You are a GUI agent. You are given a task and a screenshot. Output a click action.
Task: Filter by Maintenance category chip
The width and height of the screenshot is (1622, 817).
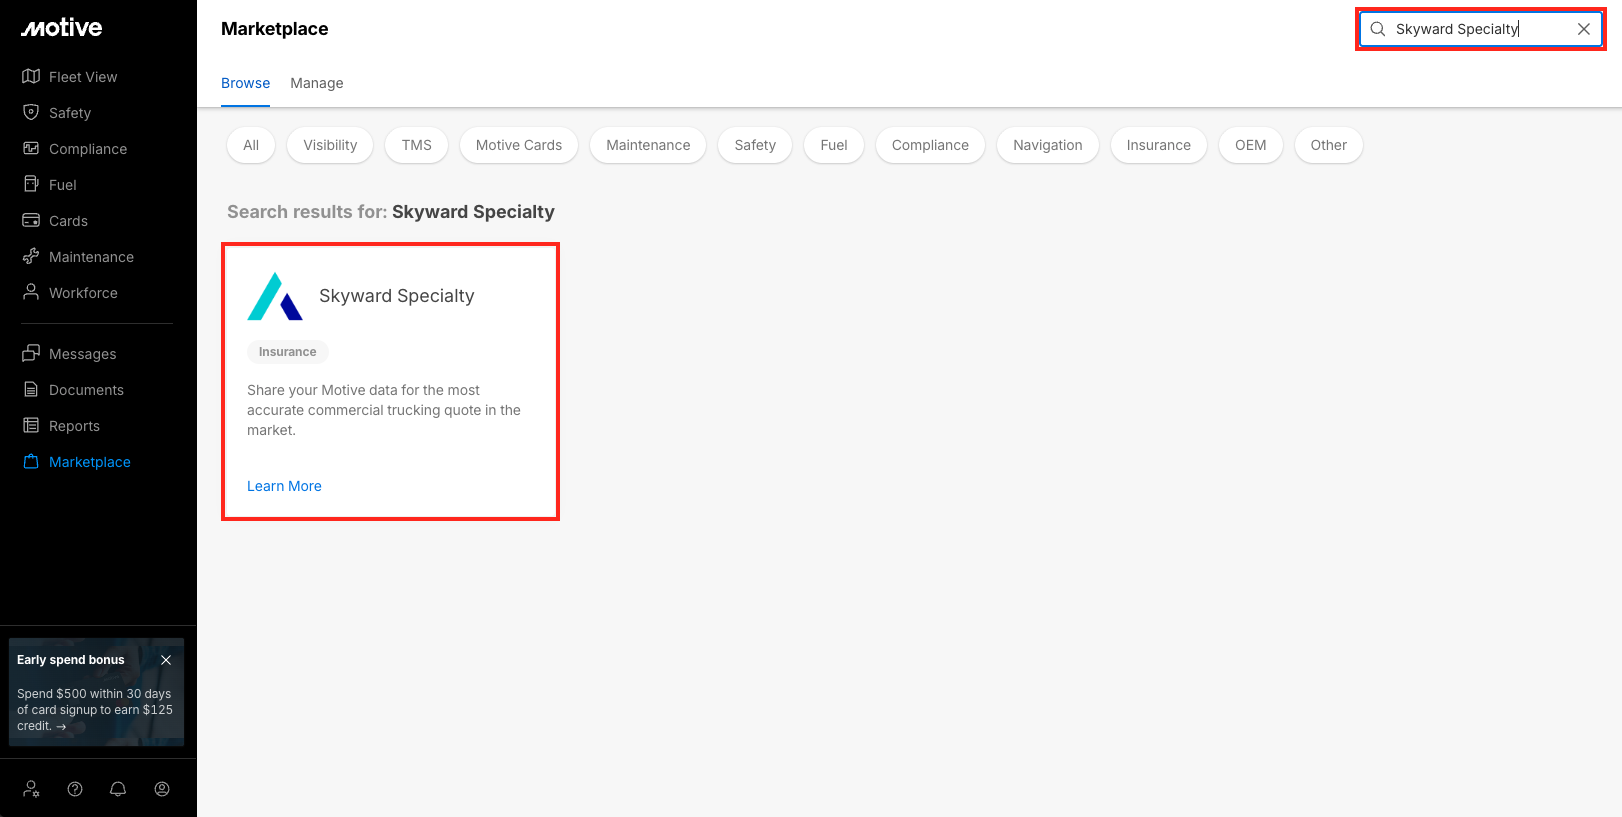pyautogui.click(x=648, y=145)
